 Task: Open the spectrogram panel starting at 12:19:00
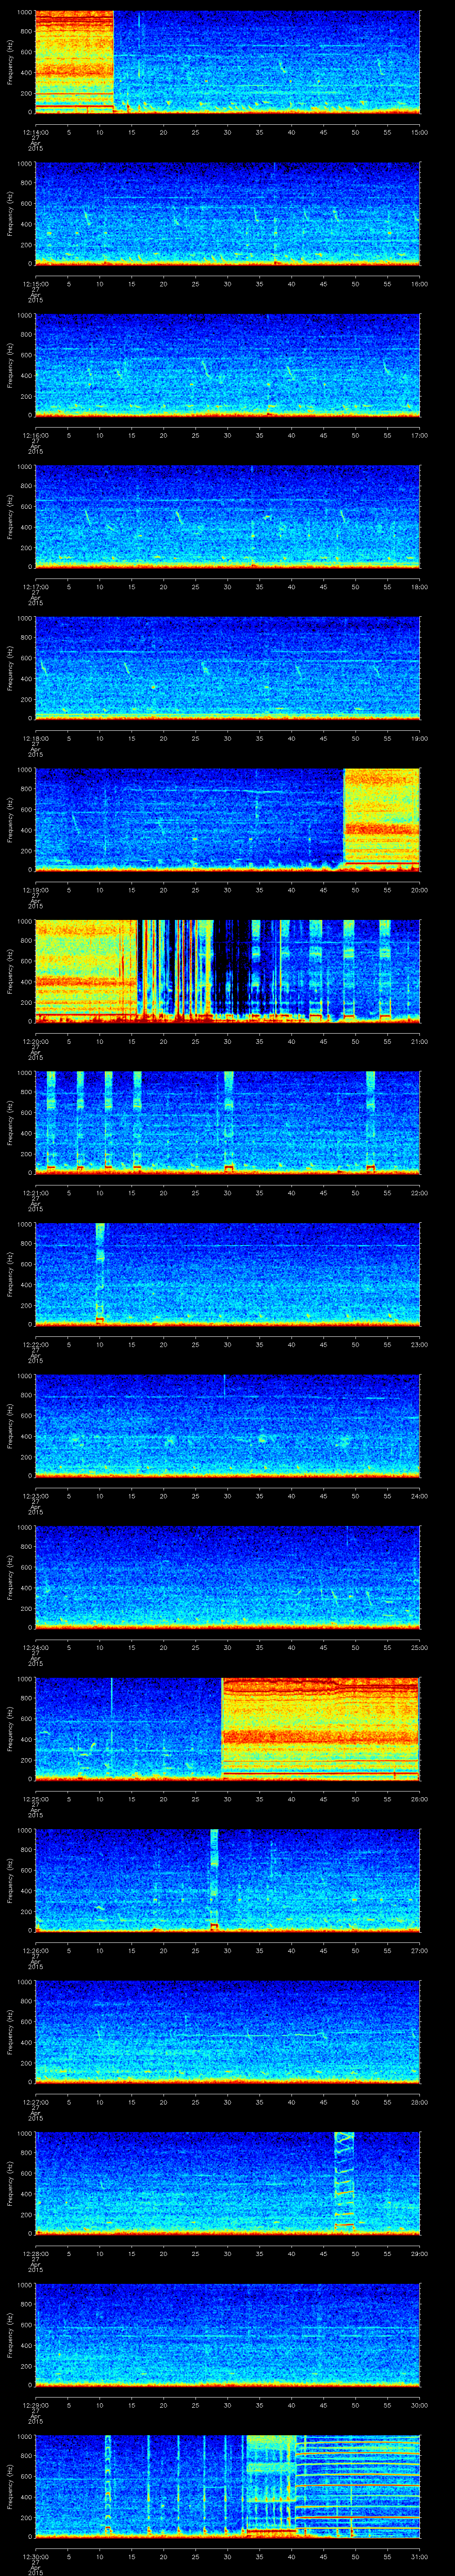227,820
